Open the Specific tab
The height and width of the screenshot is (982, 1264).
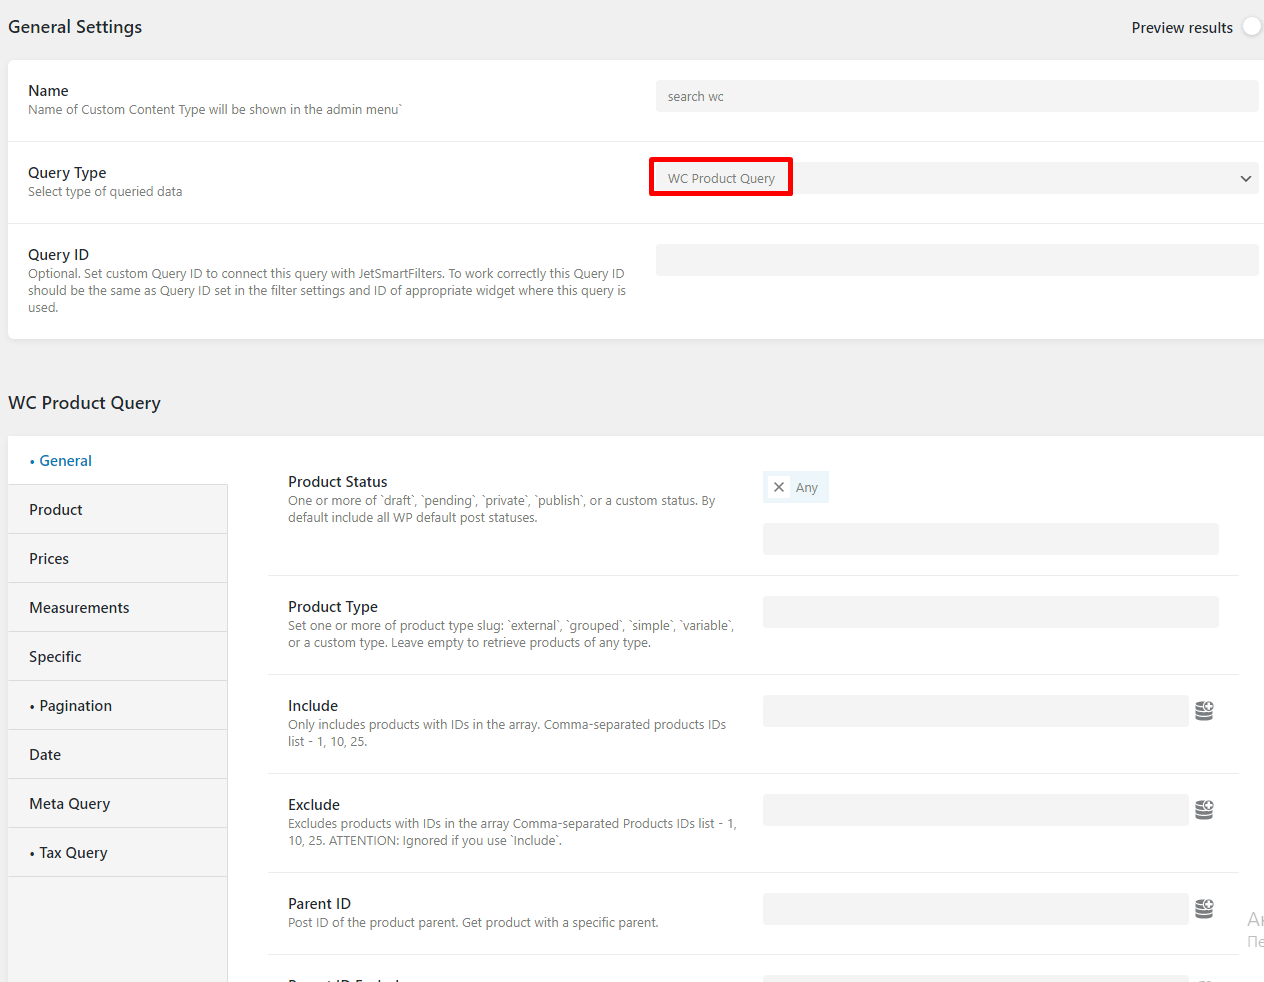pyautogui.click(x=118, y=657)
